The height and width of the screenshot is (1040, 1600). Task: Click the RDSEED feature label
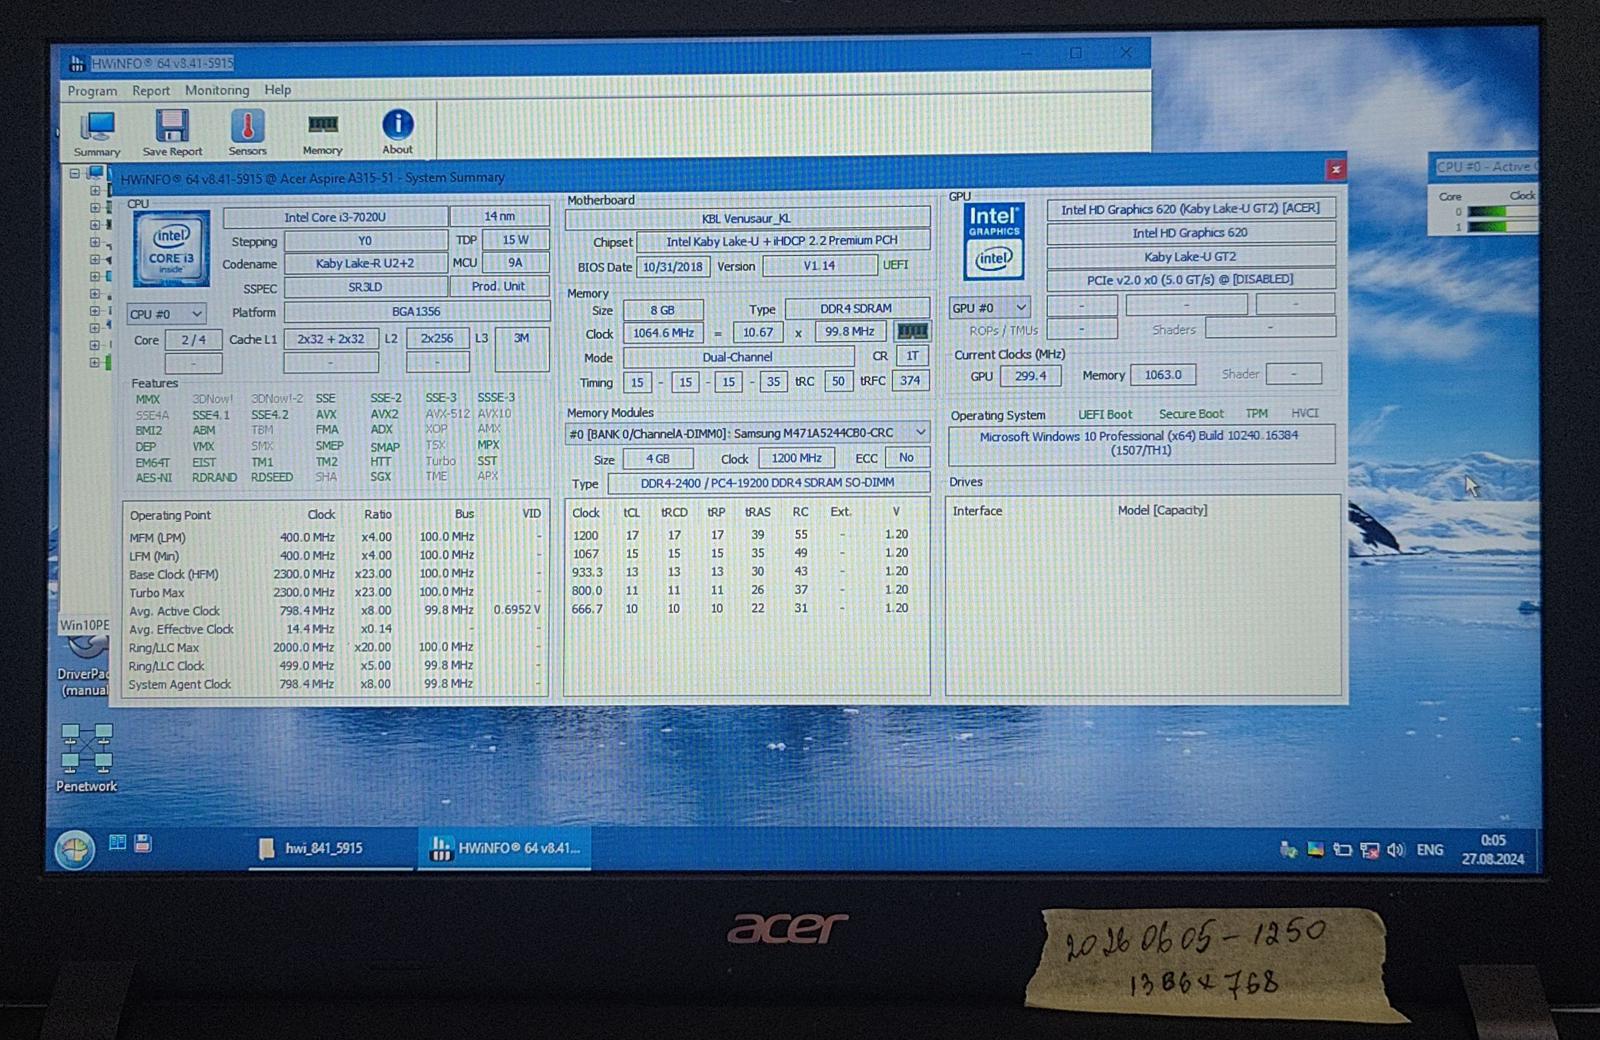point(271,477)
